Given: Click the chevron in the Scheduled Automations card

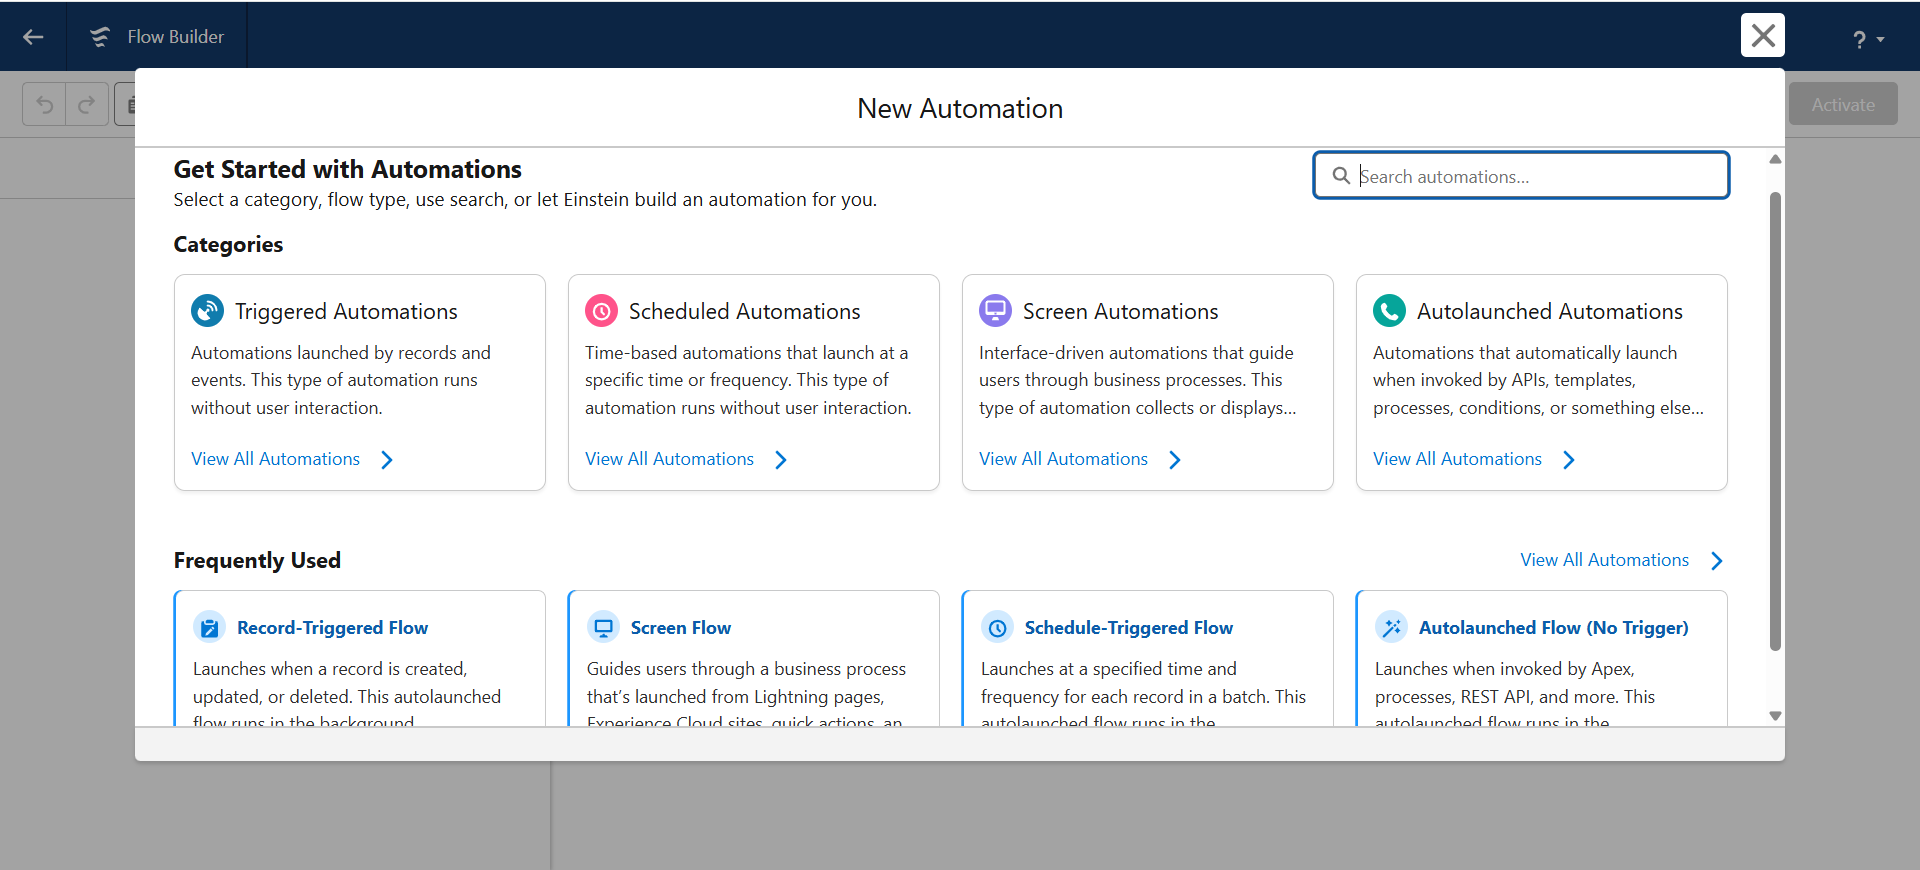Looking at the screenshot, I should pyautogui.click(x=781, y=460).
